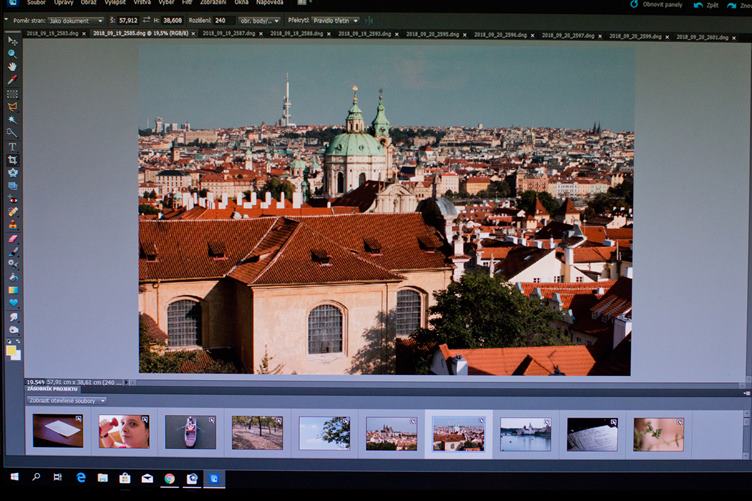Click the Rozlišení field showing 240
Viewport: 752px width, 501px height.
pyautogui.click(x=224, y=21)
